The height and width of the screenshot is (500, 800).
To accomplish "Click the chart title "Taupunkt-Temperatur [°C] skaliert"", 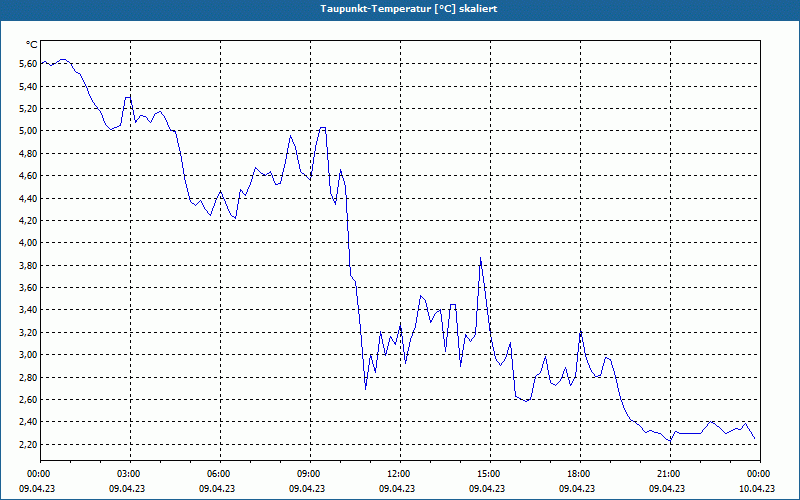I will (x=409, y=9).
